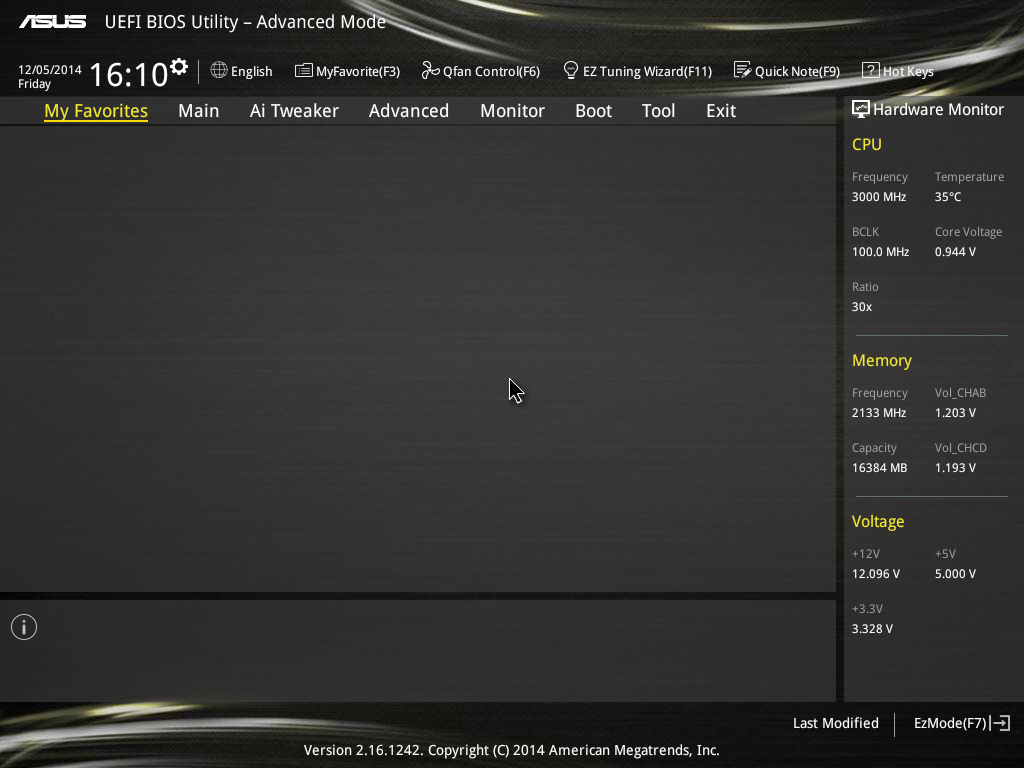Switch to the Main tab
Viewport: 1024px width, 768px height.
pos(199,111)
